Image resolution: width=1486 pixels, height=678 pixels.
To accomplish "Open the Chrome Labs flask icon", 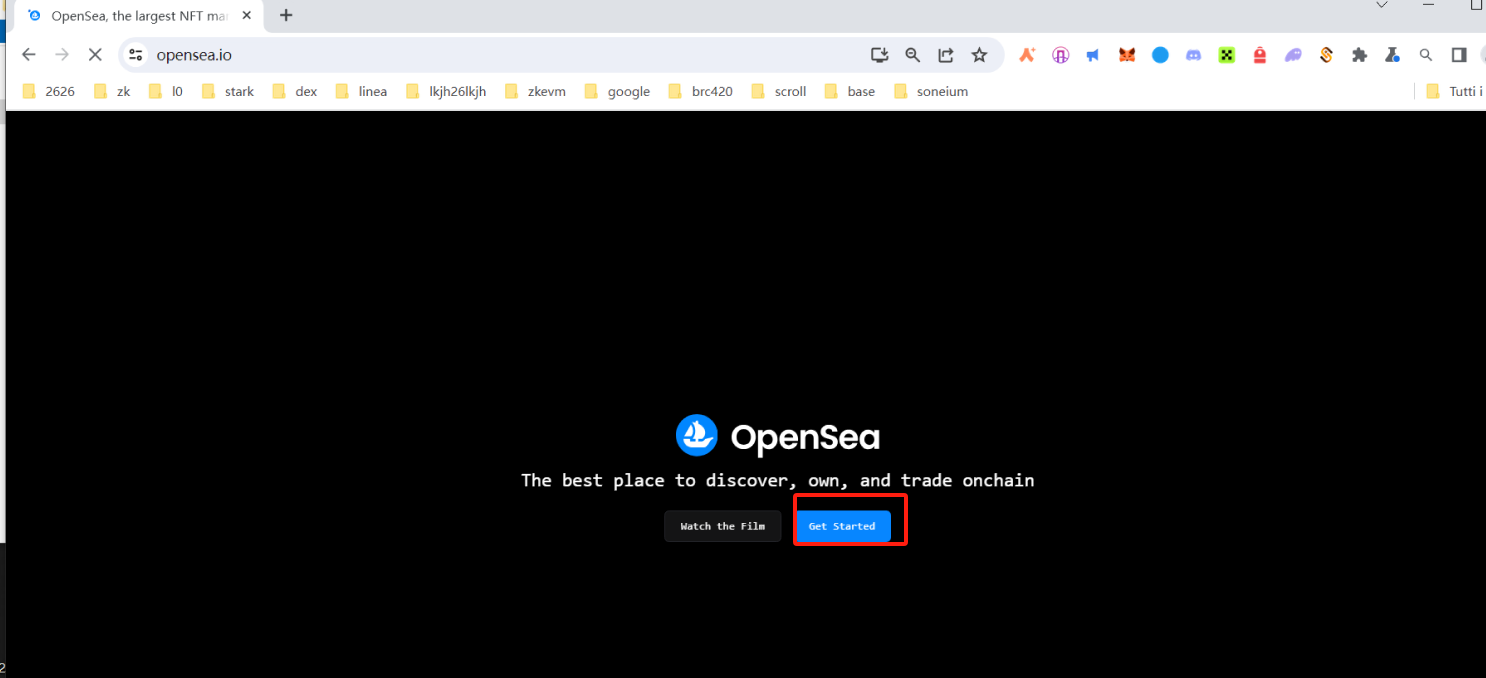I will (x=1393, y=55).
